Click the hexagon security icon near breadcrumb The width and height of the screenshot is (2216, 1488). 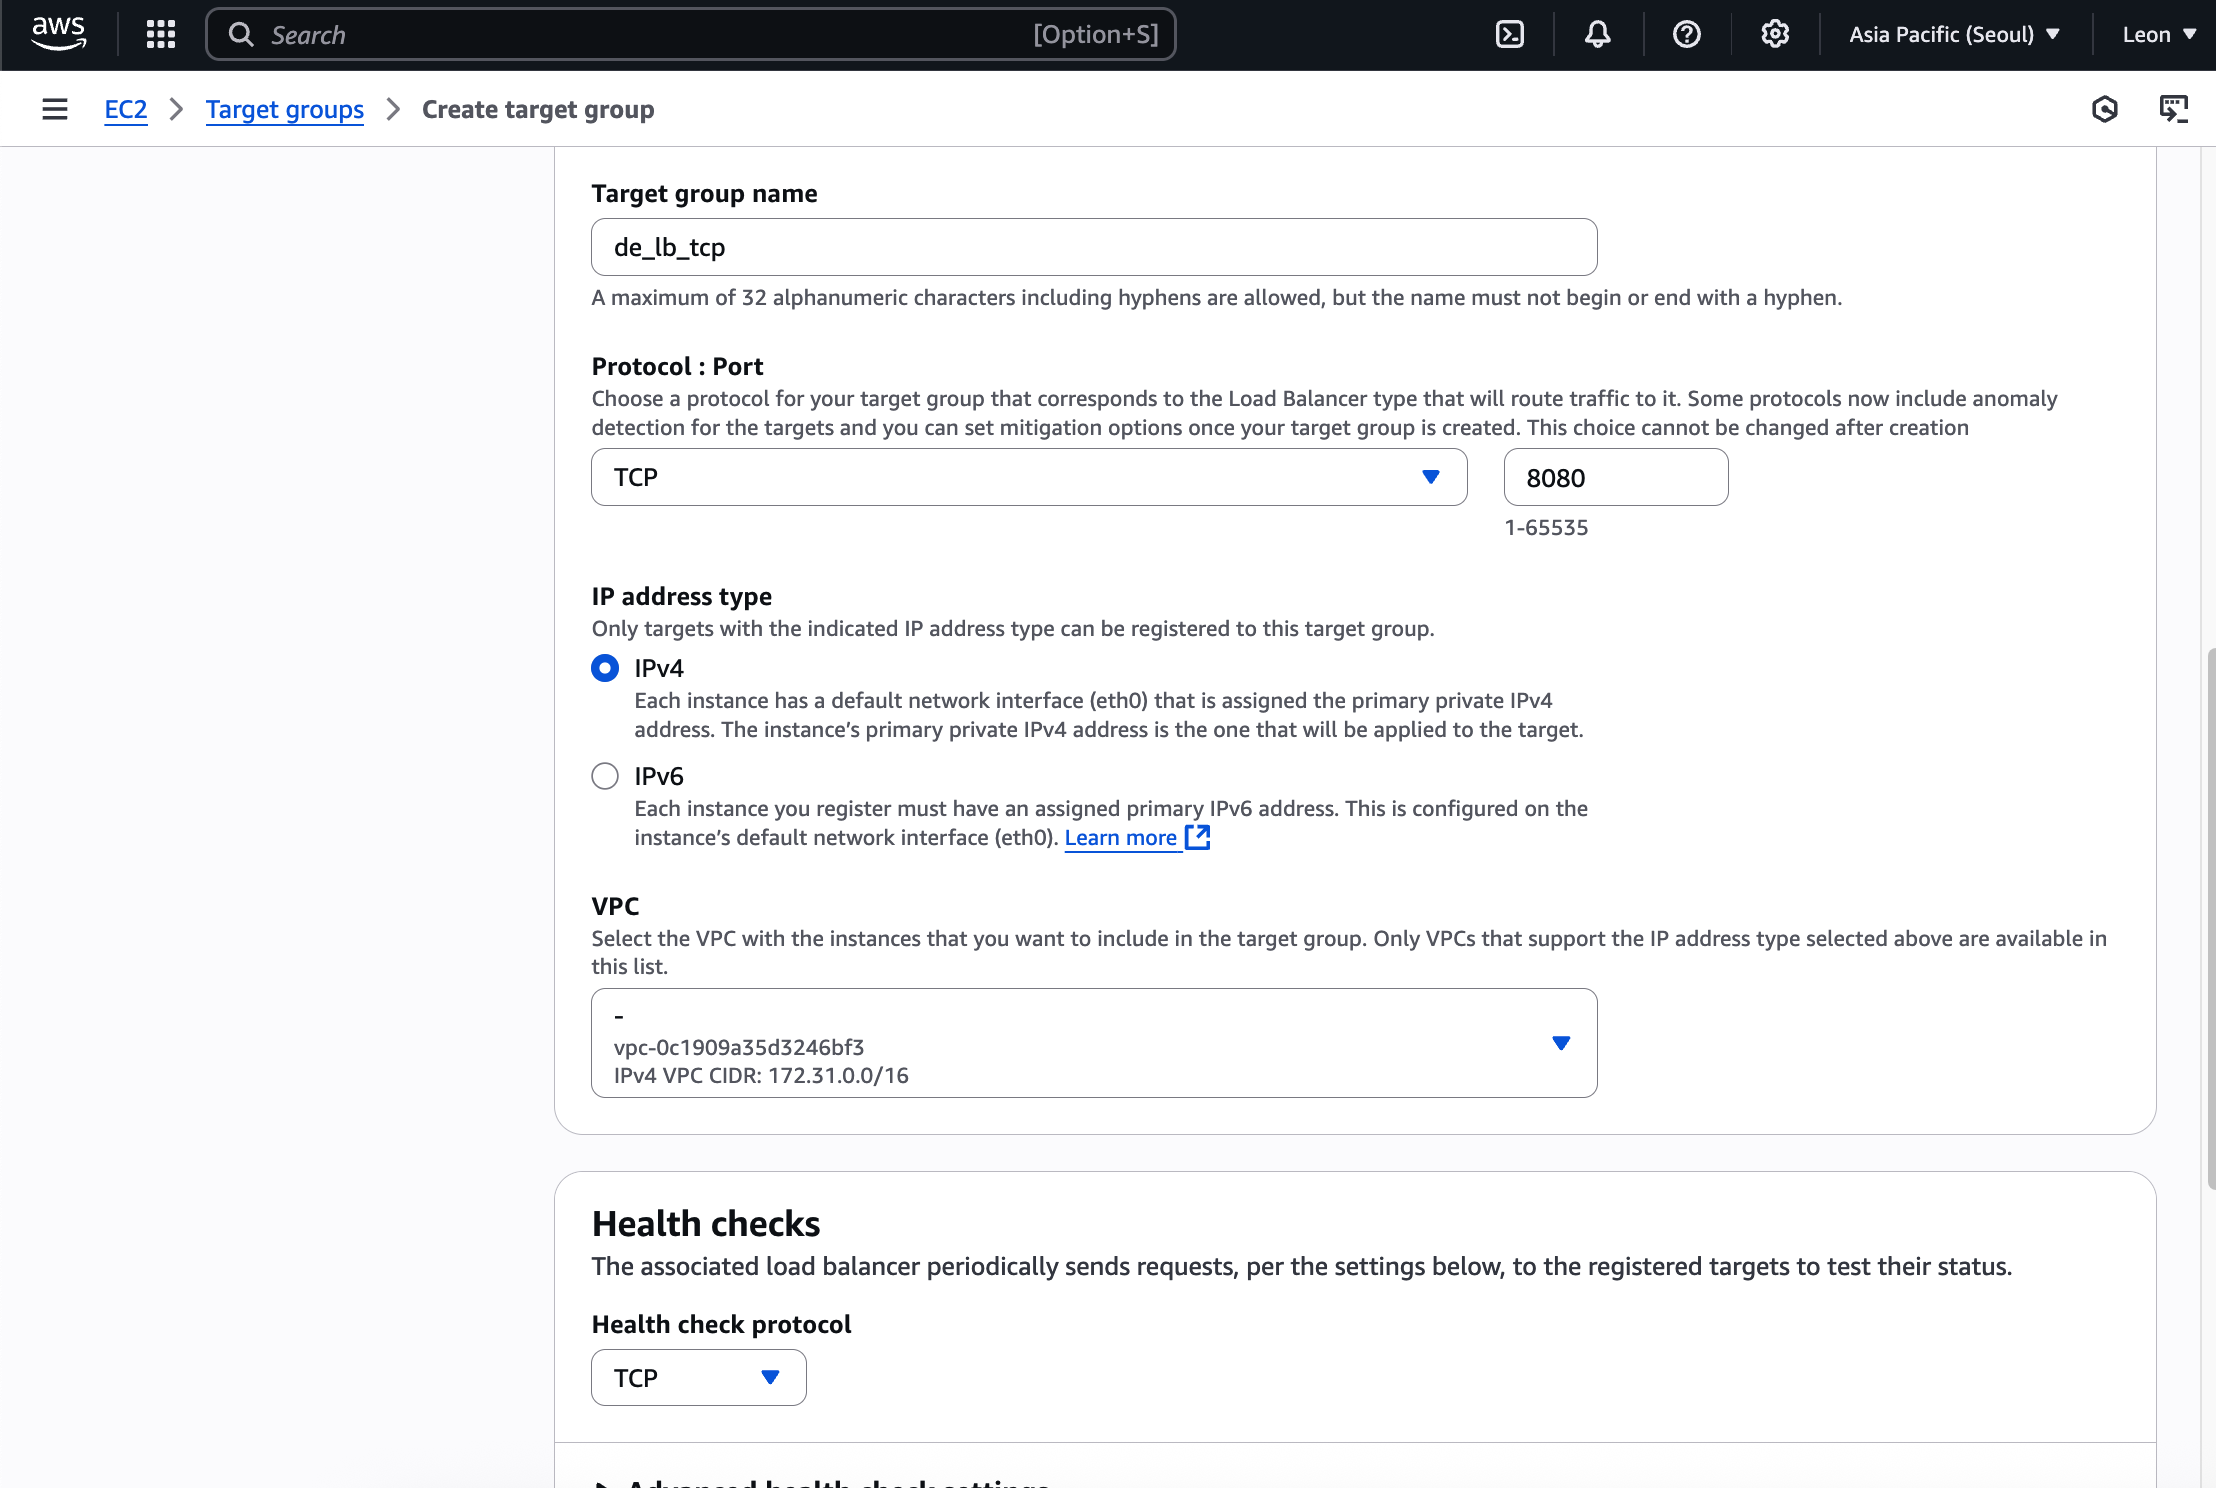[x=2104, y=109]
